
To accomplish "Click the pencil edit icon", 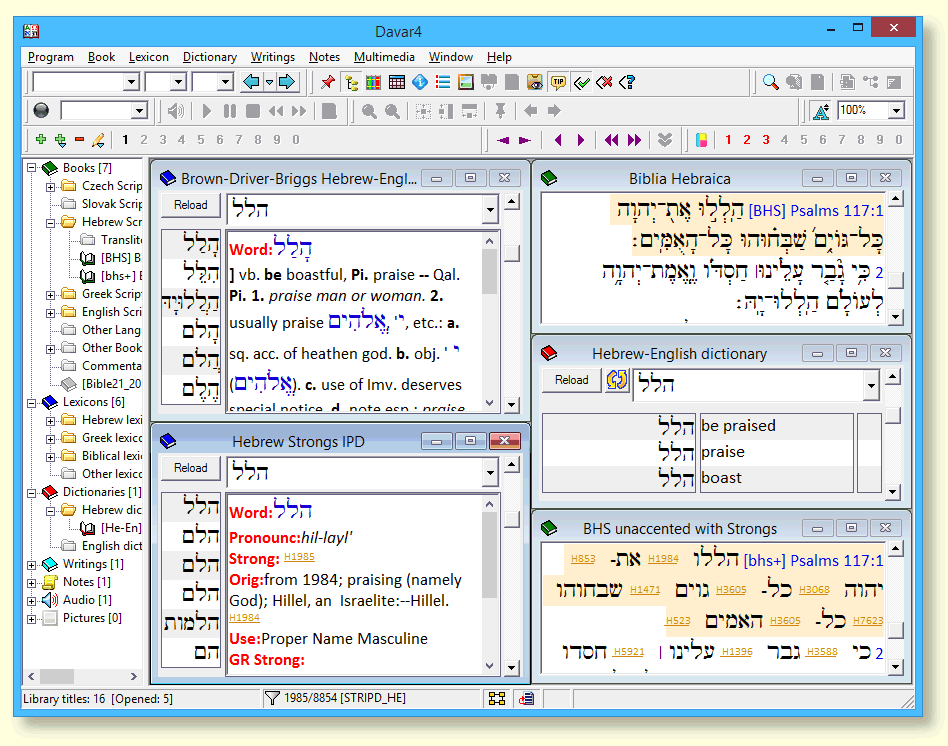I will click(98, 140).
